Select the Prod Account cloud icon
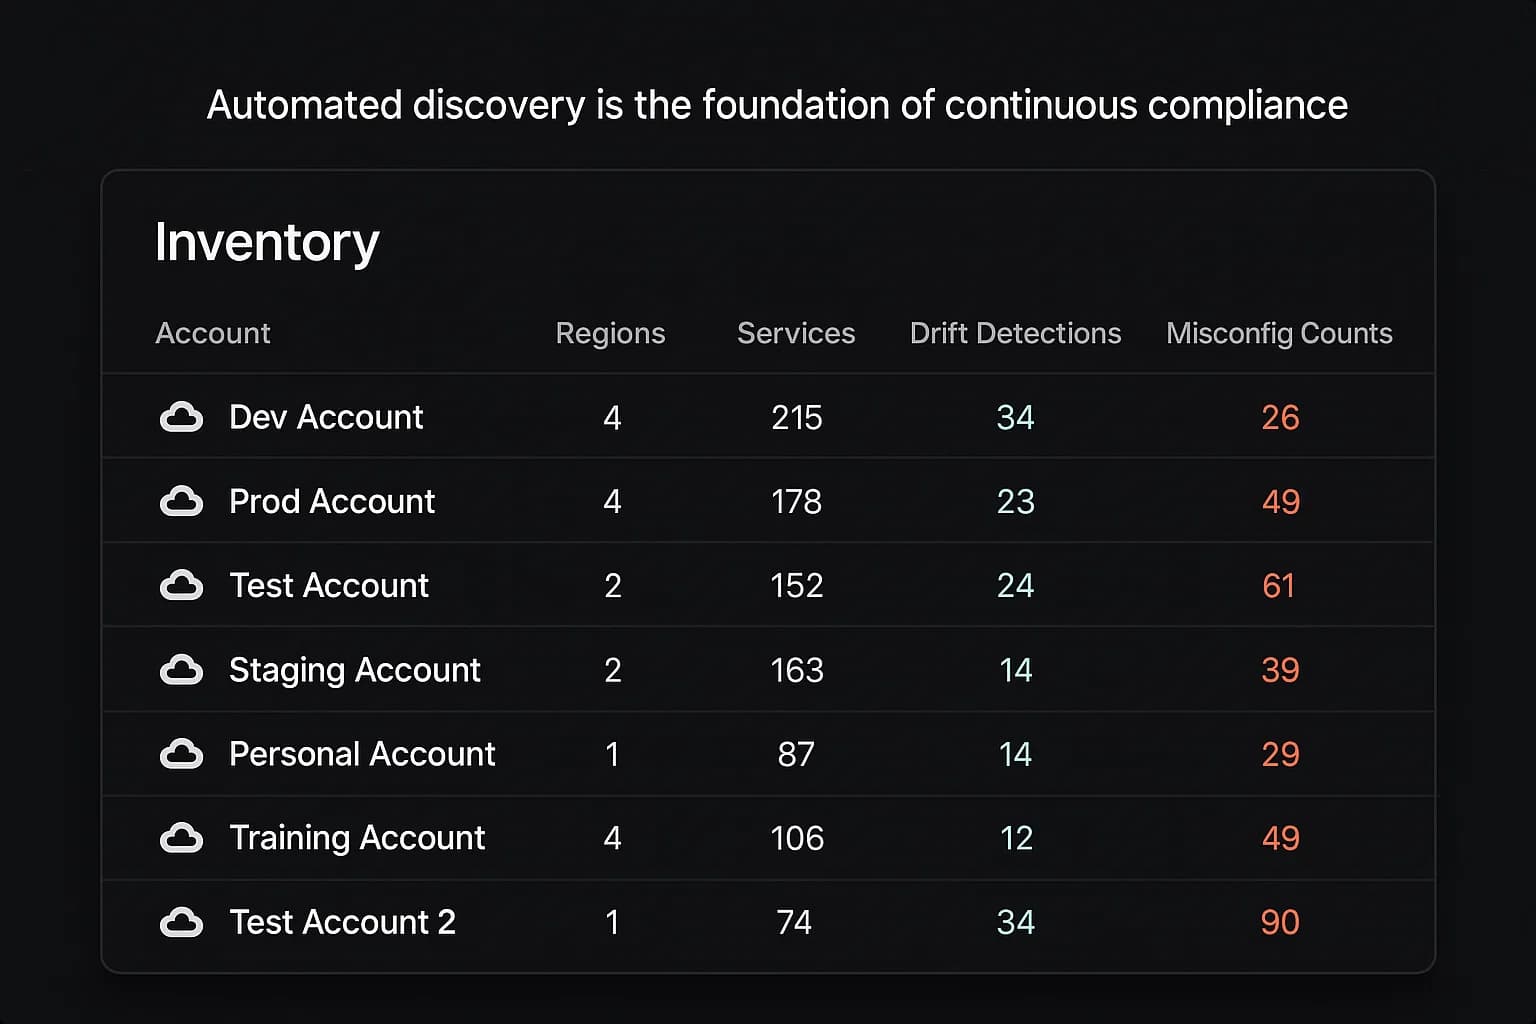This screenshot has height=1024, width=1536. coord(181,501)
